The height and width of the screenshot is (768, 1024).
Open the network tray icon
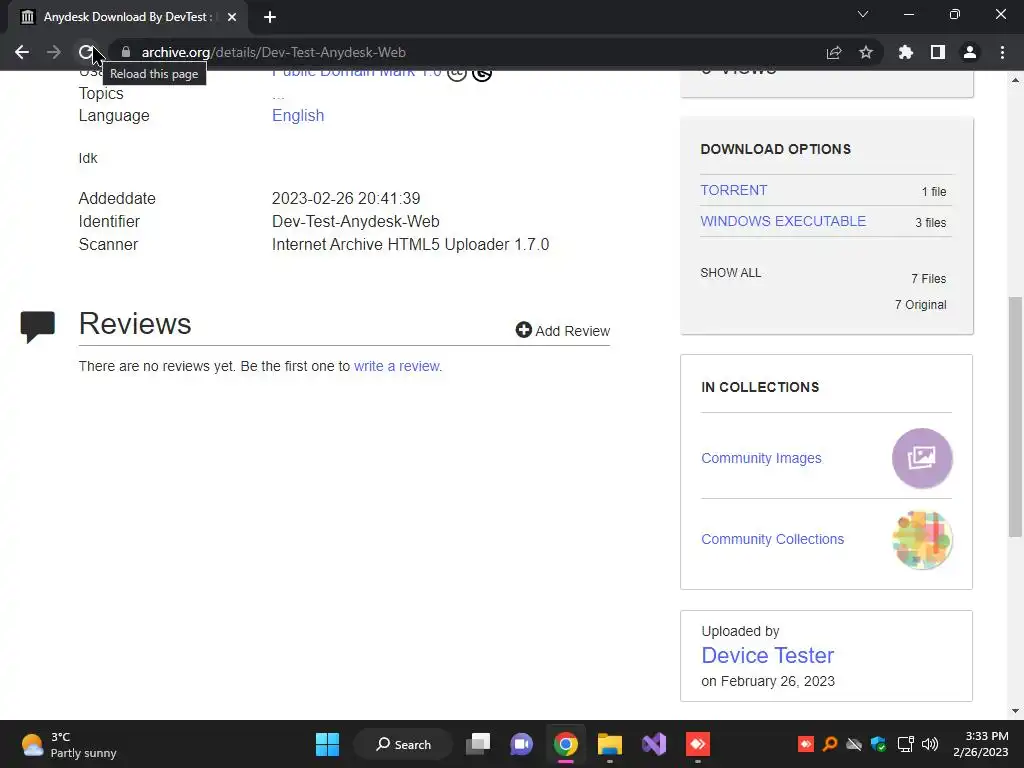906,744
